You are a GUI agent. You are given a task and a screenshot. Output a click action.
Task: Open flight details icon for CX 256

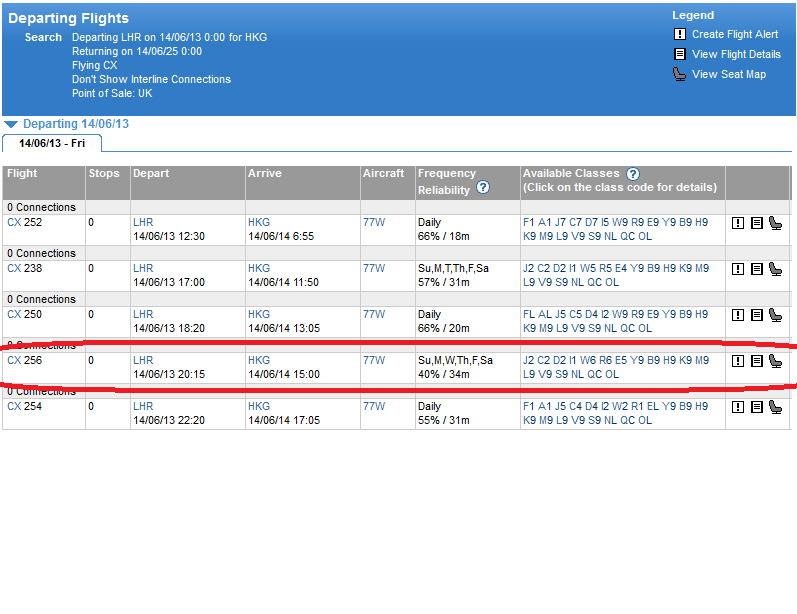[x=756, y=361]
